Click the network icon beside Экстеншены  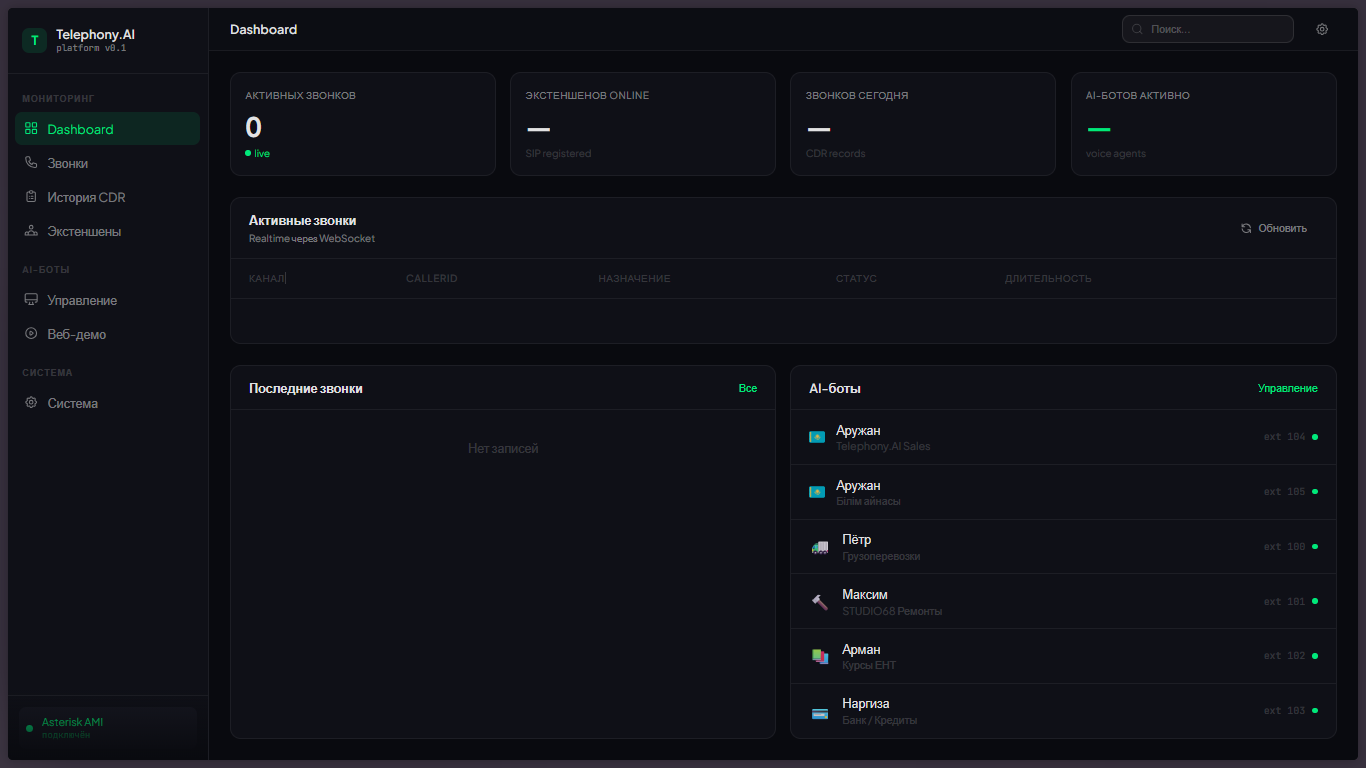31,231
